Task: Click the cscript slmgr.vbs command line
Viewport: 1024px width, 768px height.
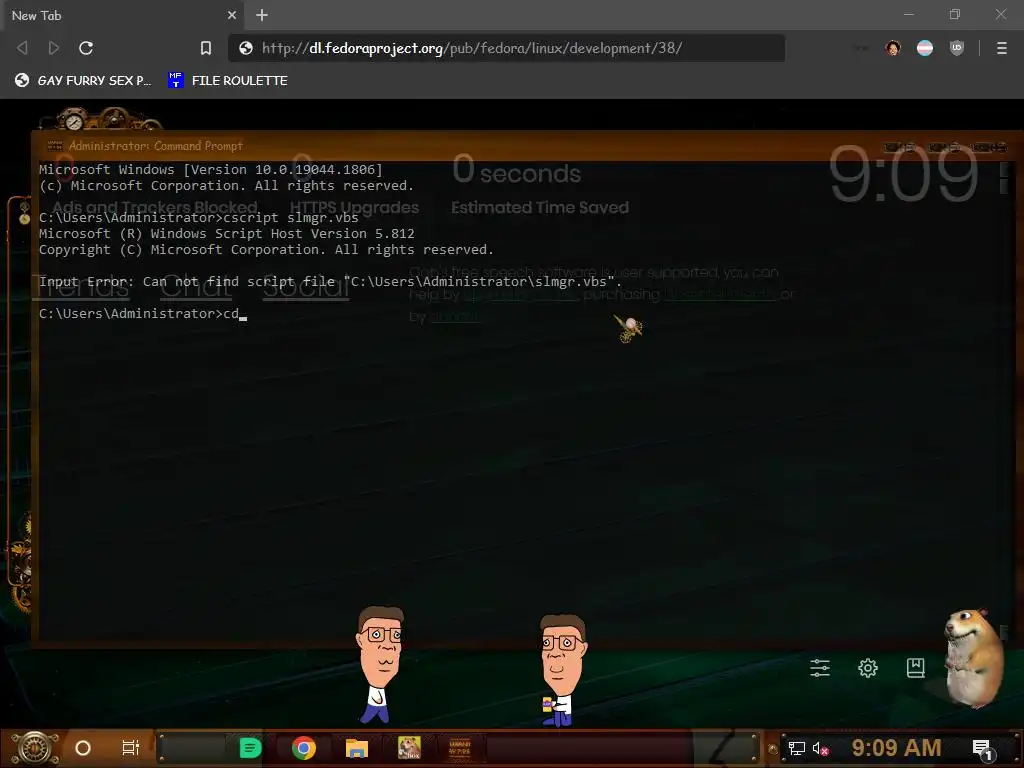Action: point(199,217)
